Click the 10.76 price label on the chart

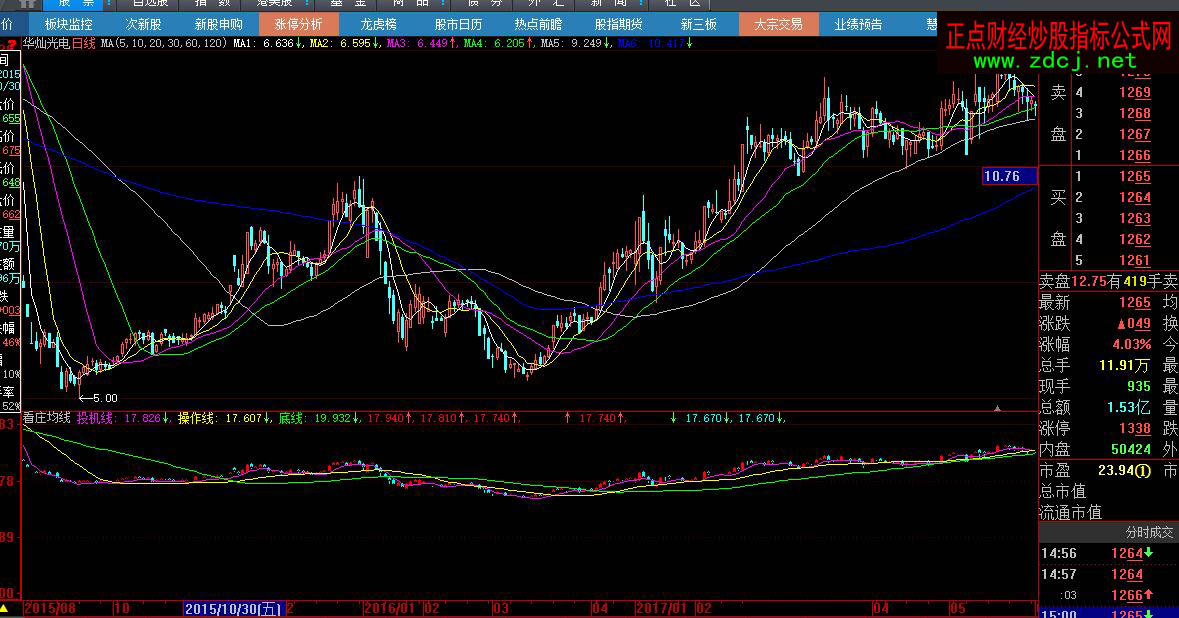click(x=1002, y=177)
